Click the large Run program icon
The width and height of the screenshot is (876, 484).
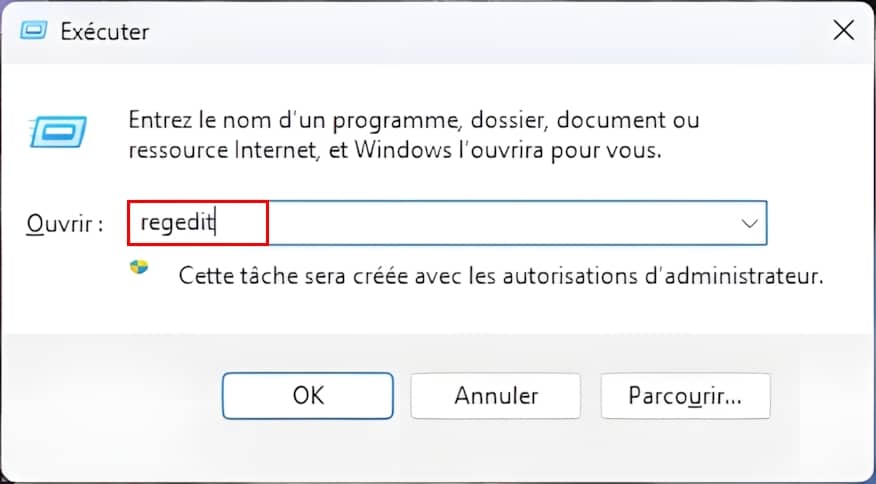point(59,130)
